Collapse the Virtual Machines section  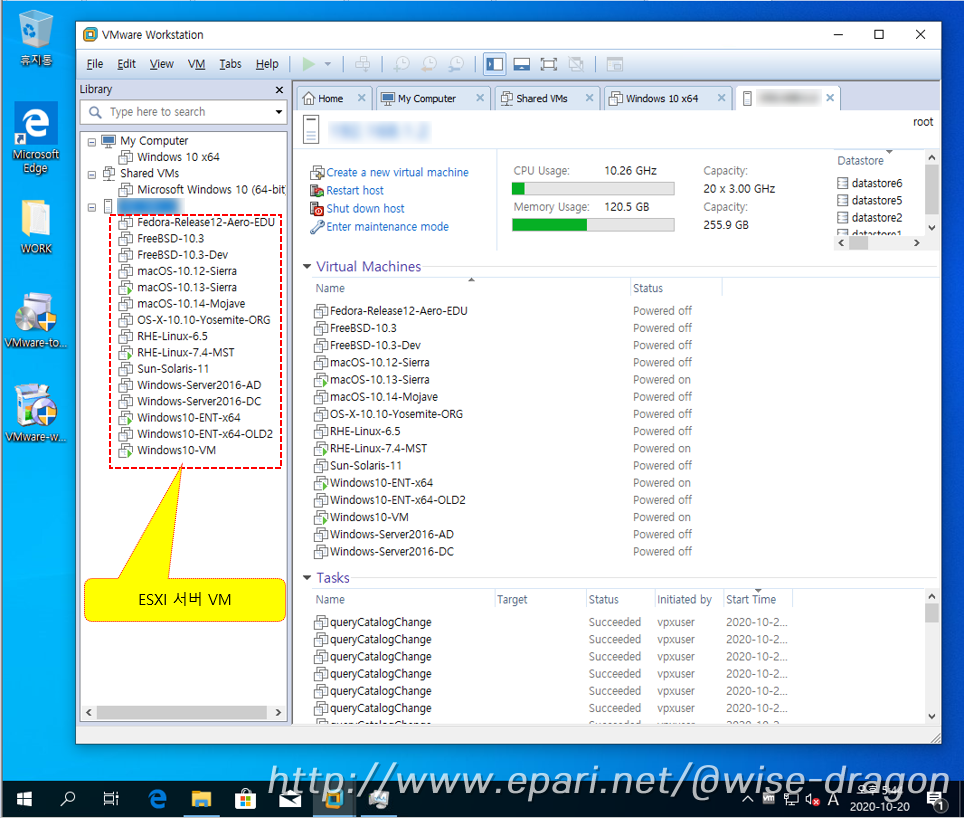tap(307, 266)
